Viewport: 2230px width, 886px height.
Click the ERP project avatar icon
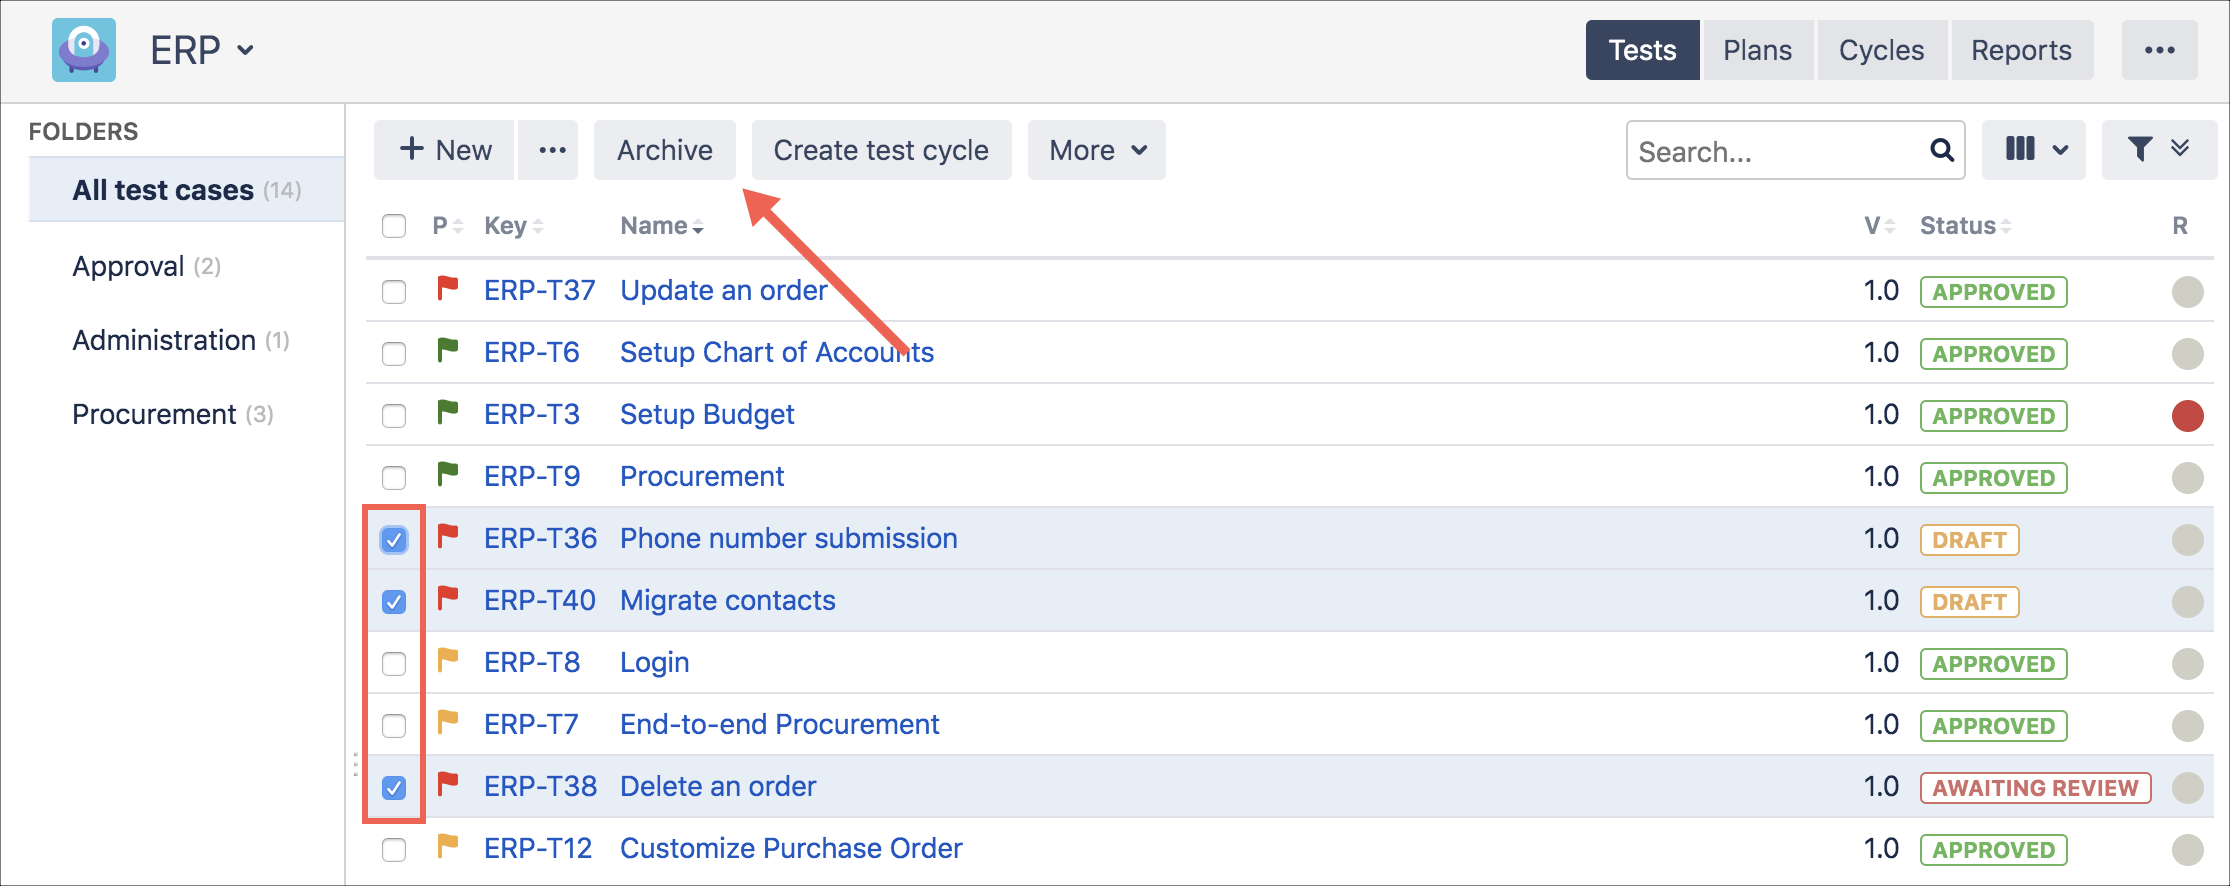click(x=84, y=50)
